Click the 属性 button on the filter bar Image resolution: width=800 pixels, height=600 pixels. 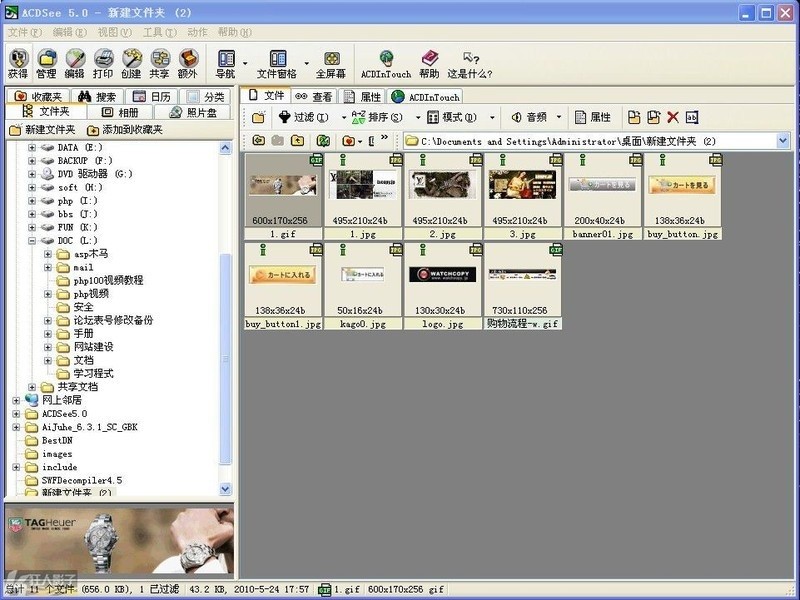[x=595, y=117]
